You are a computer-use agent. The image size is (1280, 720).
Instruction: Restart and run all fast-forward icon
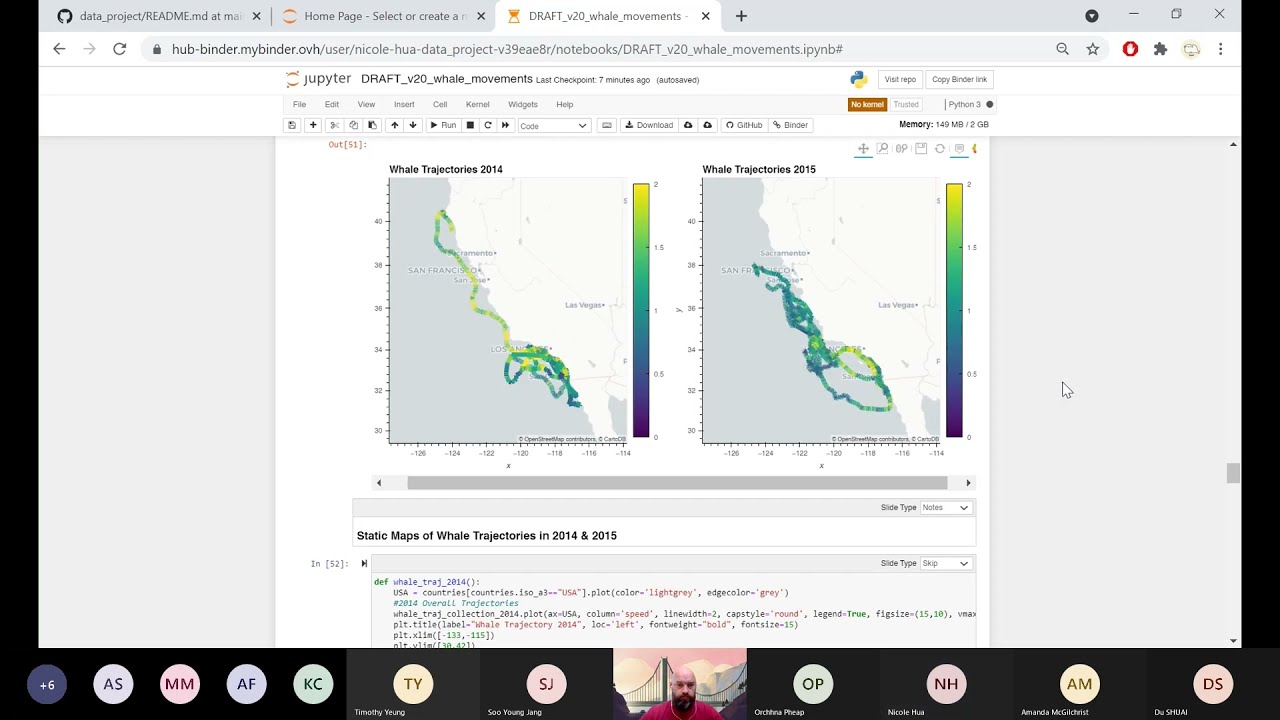point(505,125)
